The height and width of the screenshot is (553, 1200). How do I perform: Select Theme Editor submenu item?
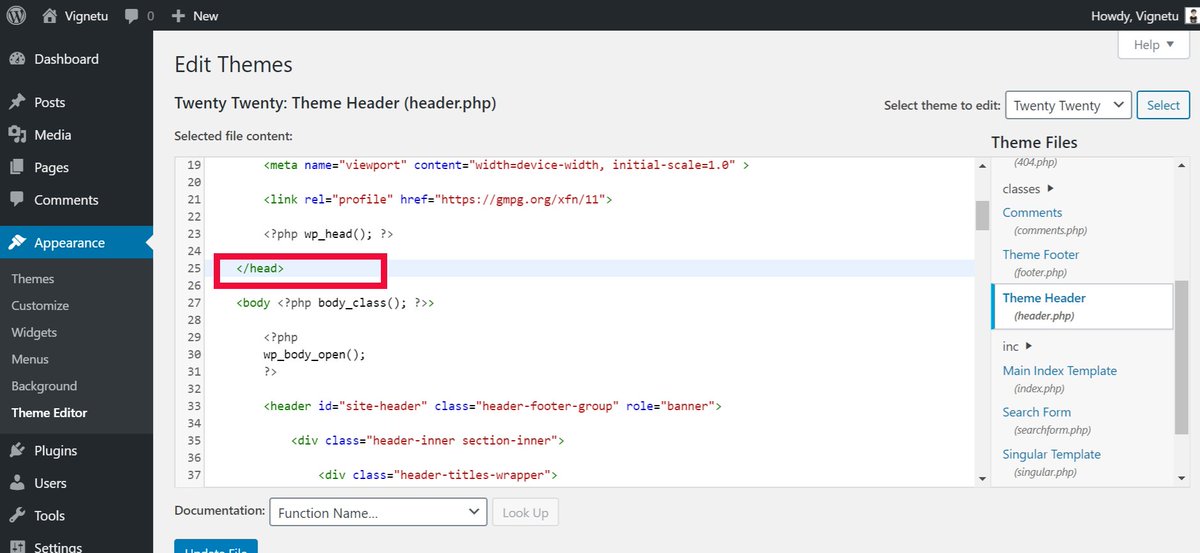click(x=49, y=413)
